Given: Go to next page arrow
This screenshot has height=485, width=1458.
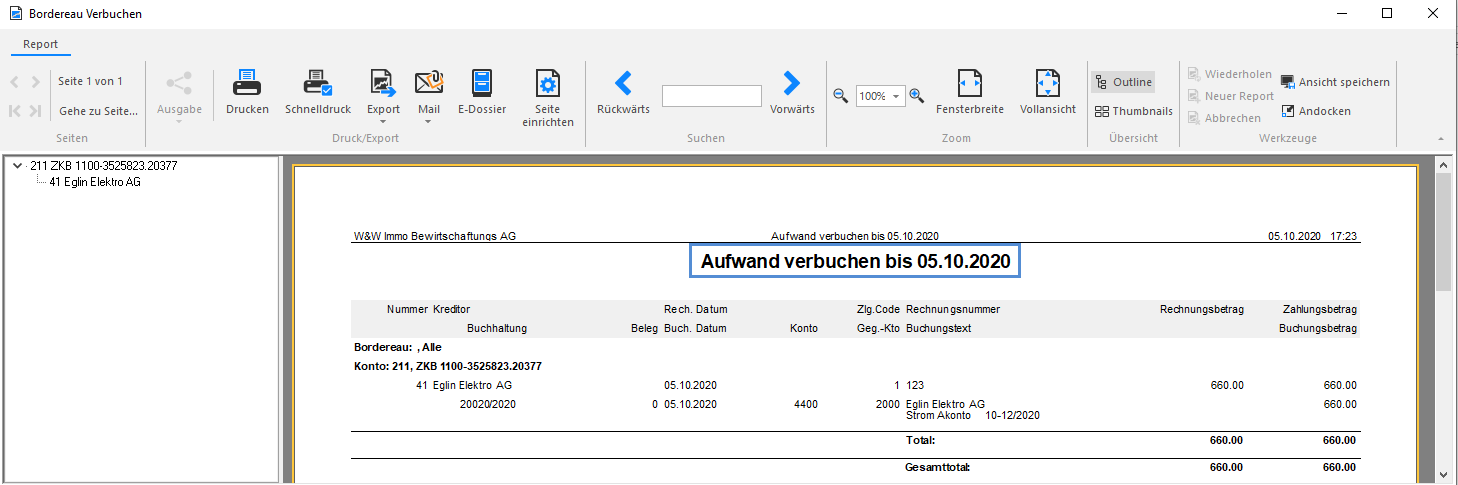Looking at the screenshot, I should (x=36, y=82).
